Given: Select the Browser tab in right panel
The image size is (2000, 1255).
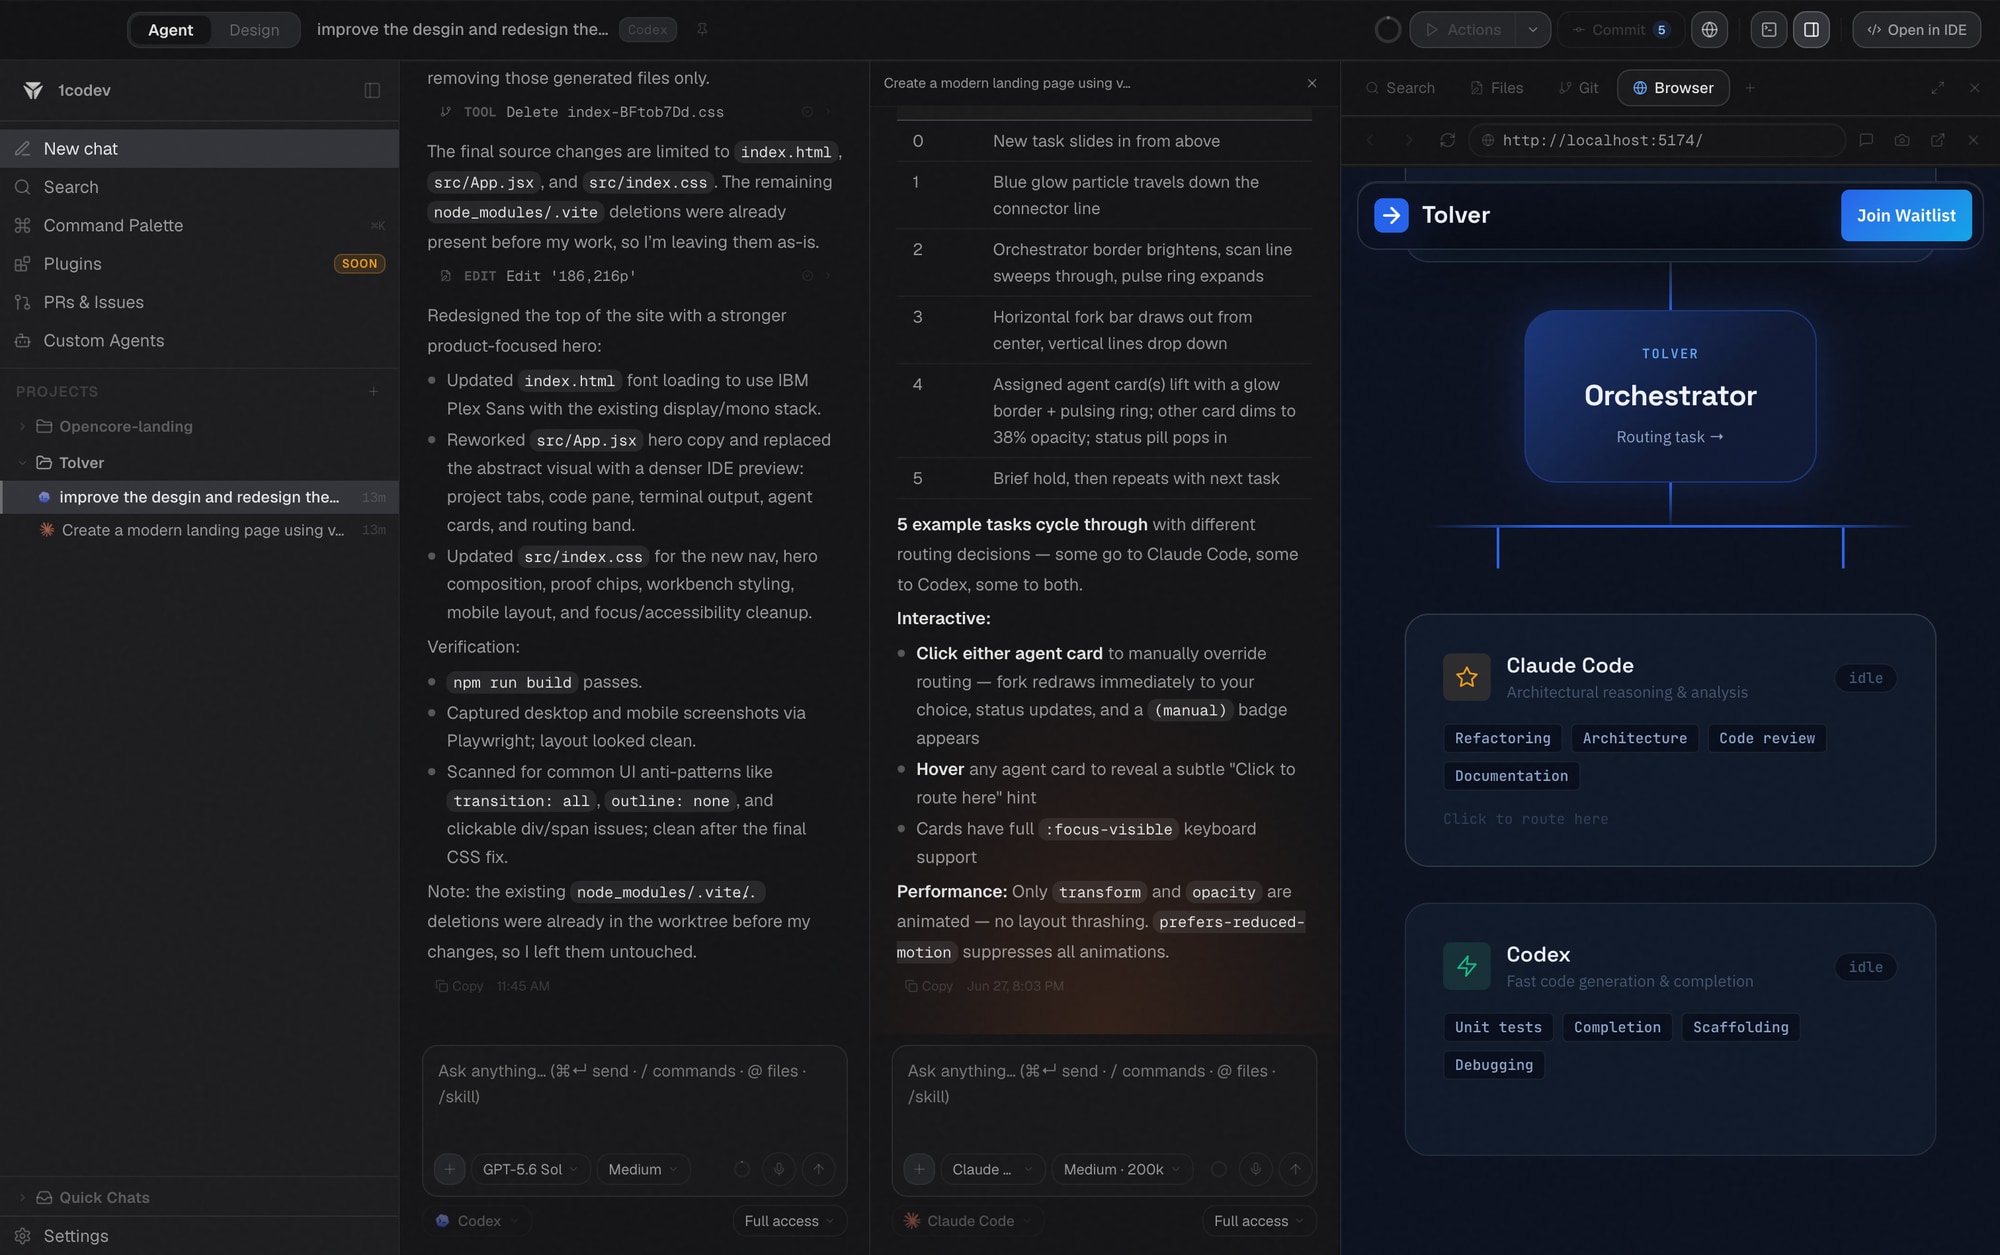Looking at the screenshot, I should 1673,88.
